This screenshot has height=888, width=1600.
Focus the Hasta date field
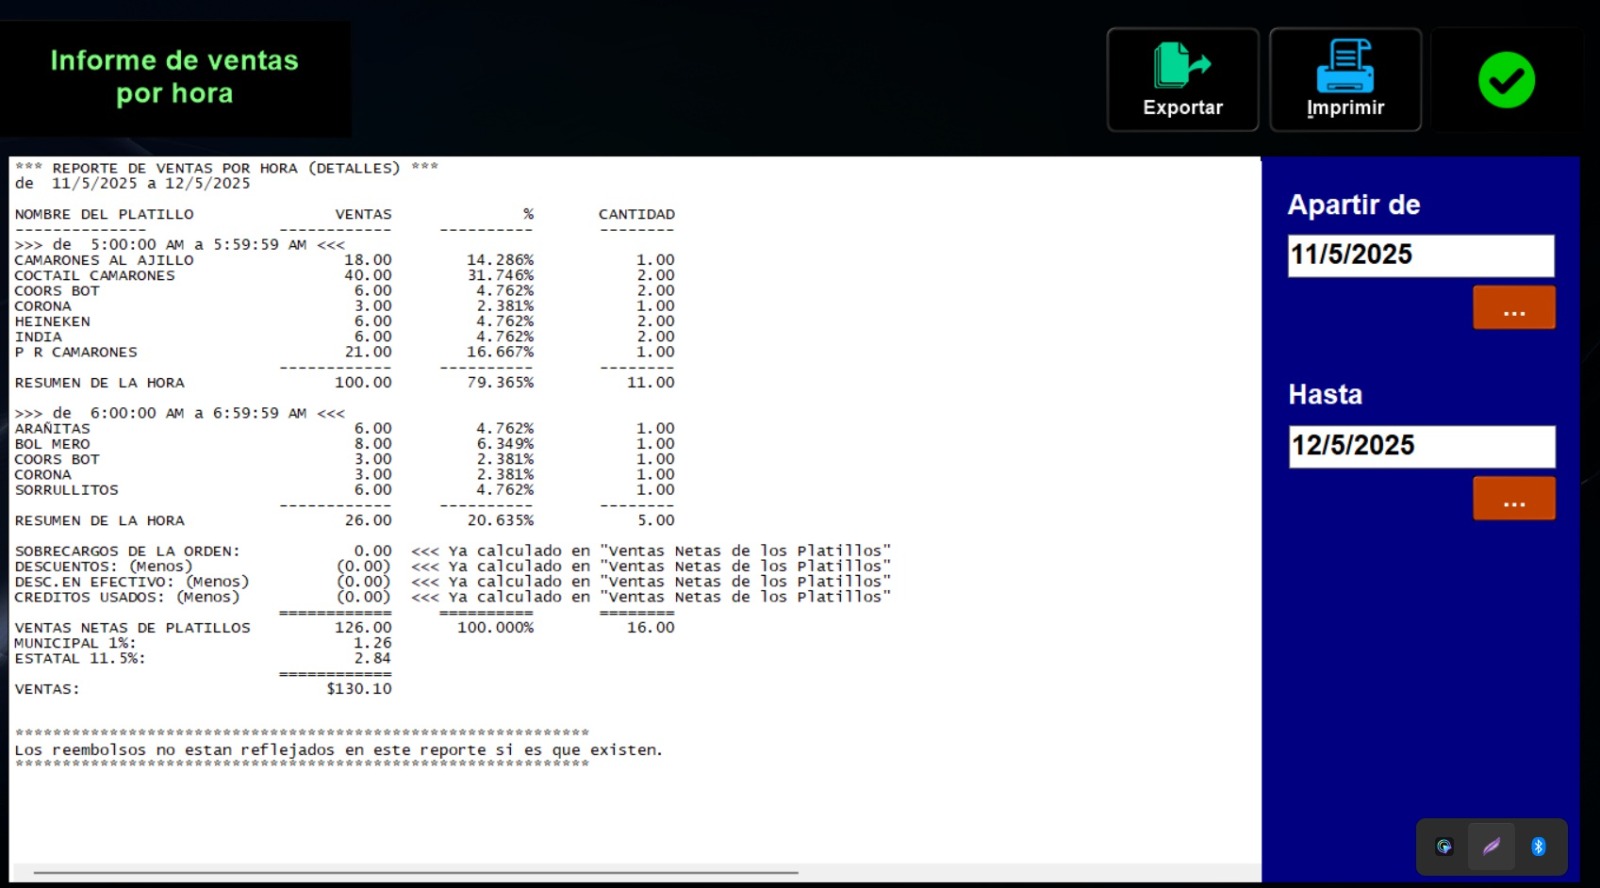(1420, 446)
